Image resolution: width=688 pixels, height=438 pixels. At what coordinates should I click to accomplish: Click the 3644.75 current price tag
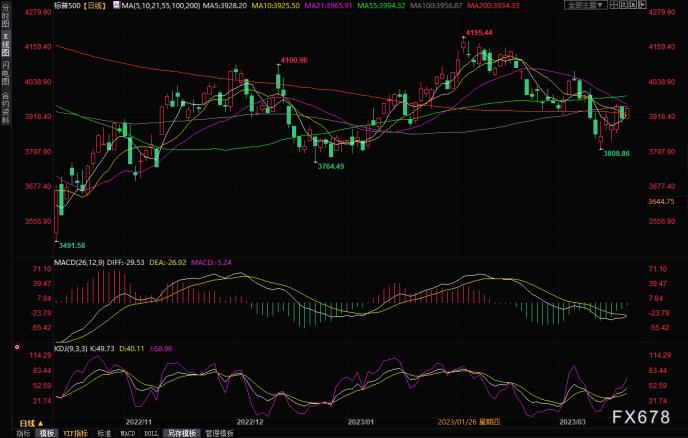(661, 201)
